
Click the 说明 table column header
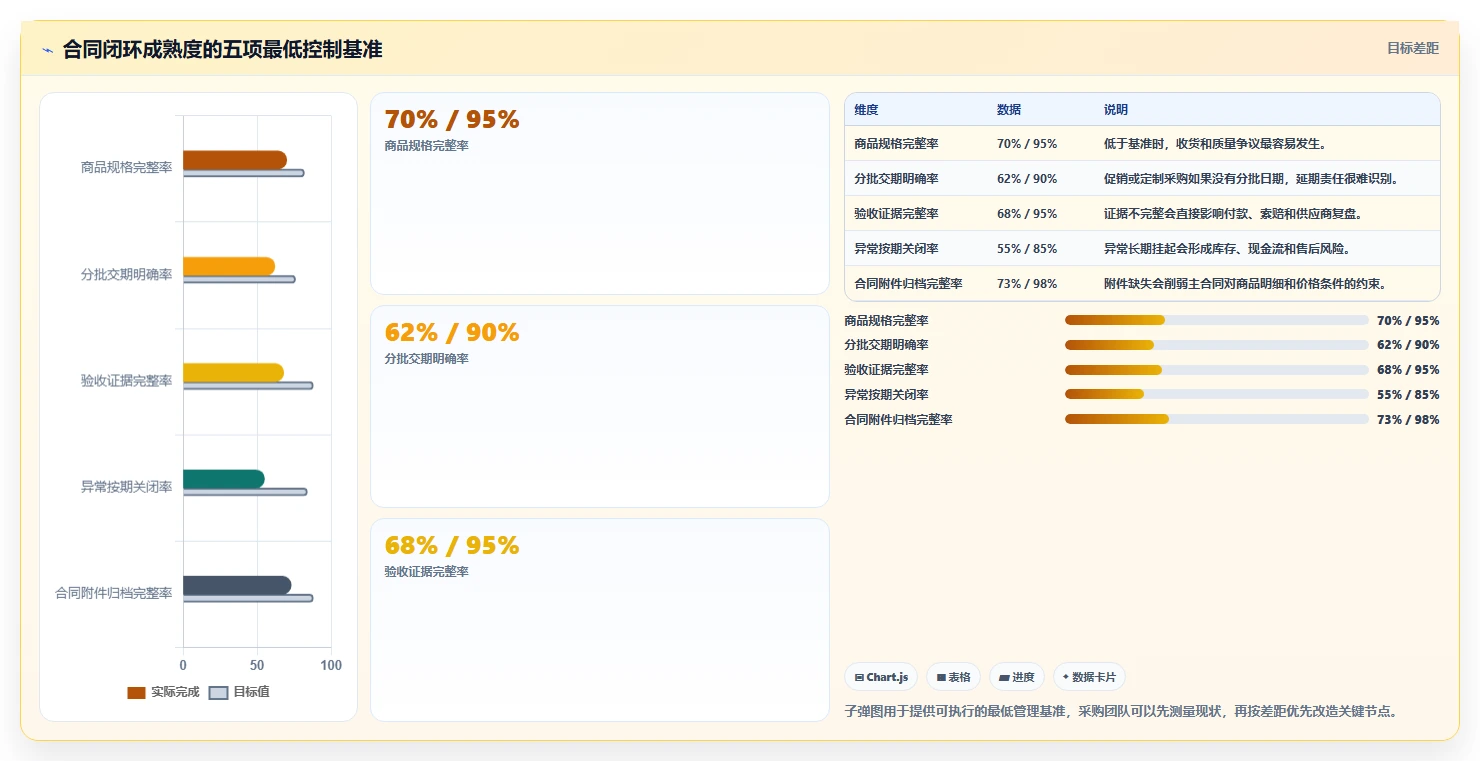pos(1116,110)
